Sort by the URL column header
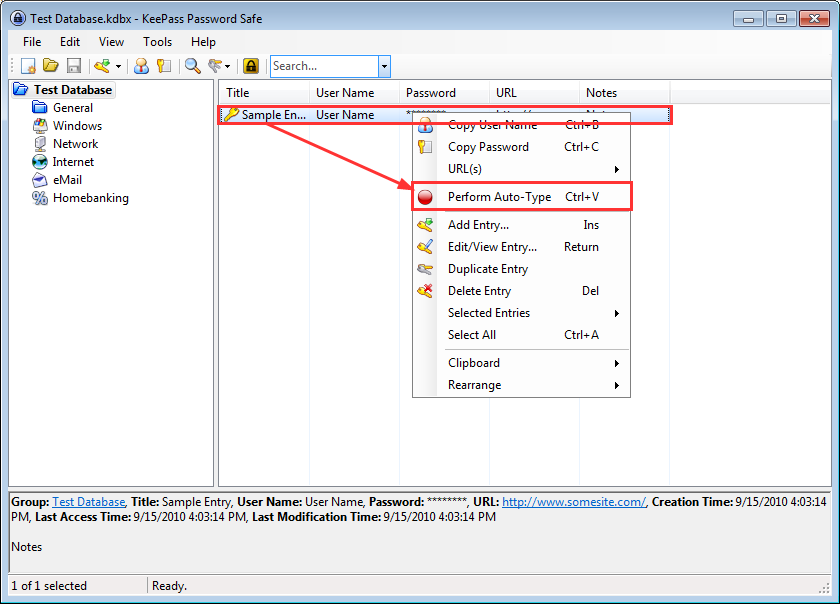840x604 pixels. click(x=535, y=93)
